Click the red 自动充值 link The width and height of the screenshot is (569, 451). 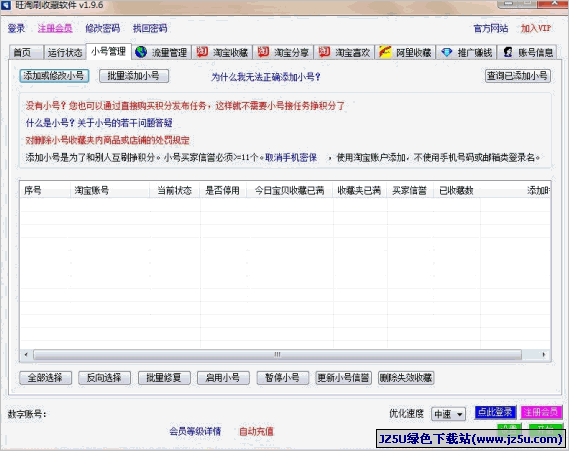click(256, 431)
